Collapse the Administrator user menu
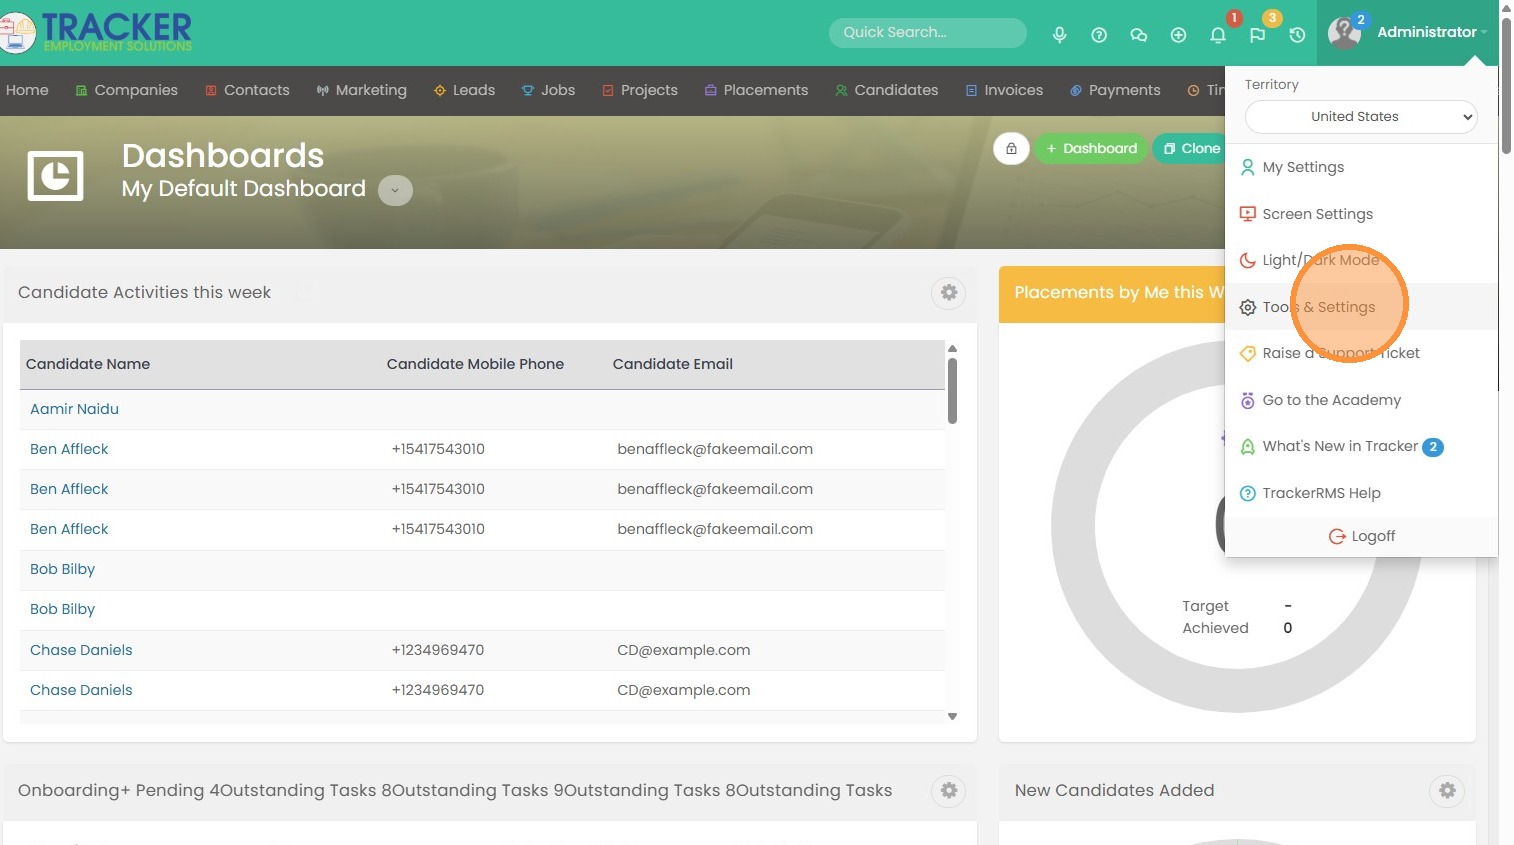The image size is (1514, 845). (1430, 32)
